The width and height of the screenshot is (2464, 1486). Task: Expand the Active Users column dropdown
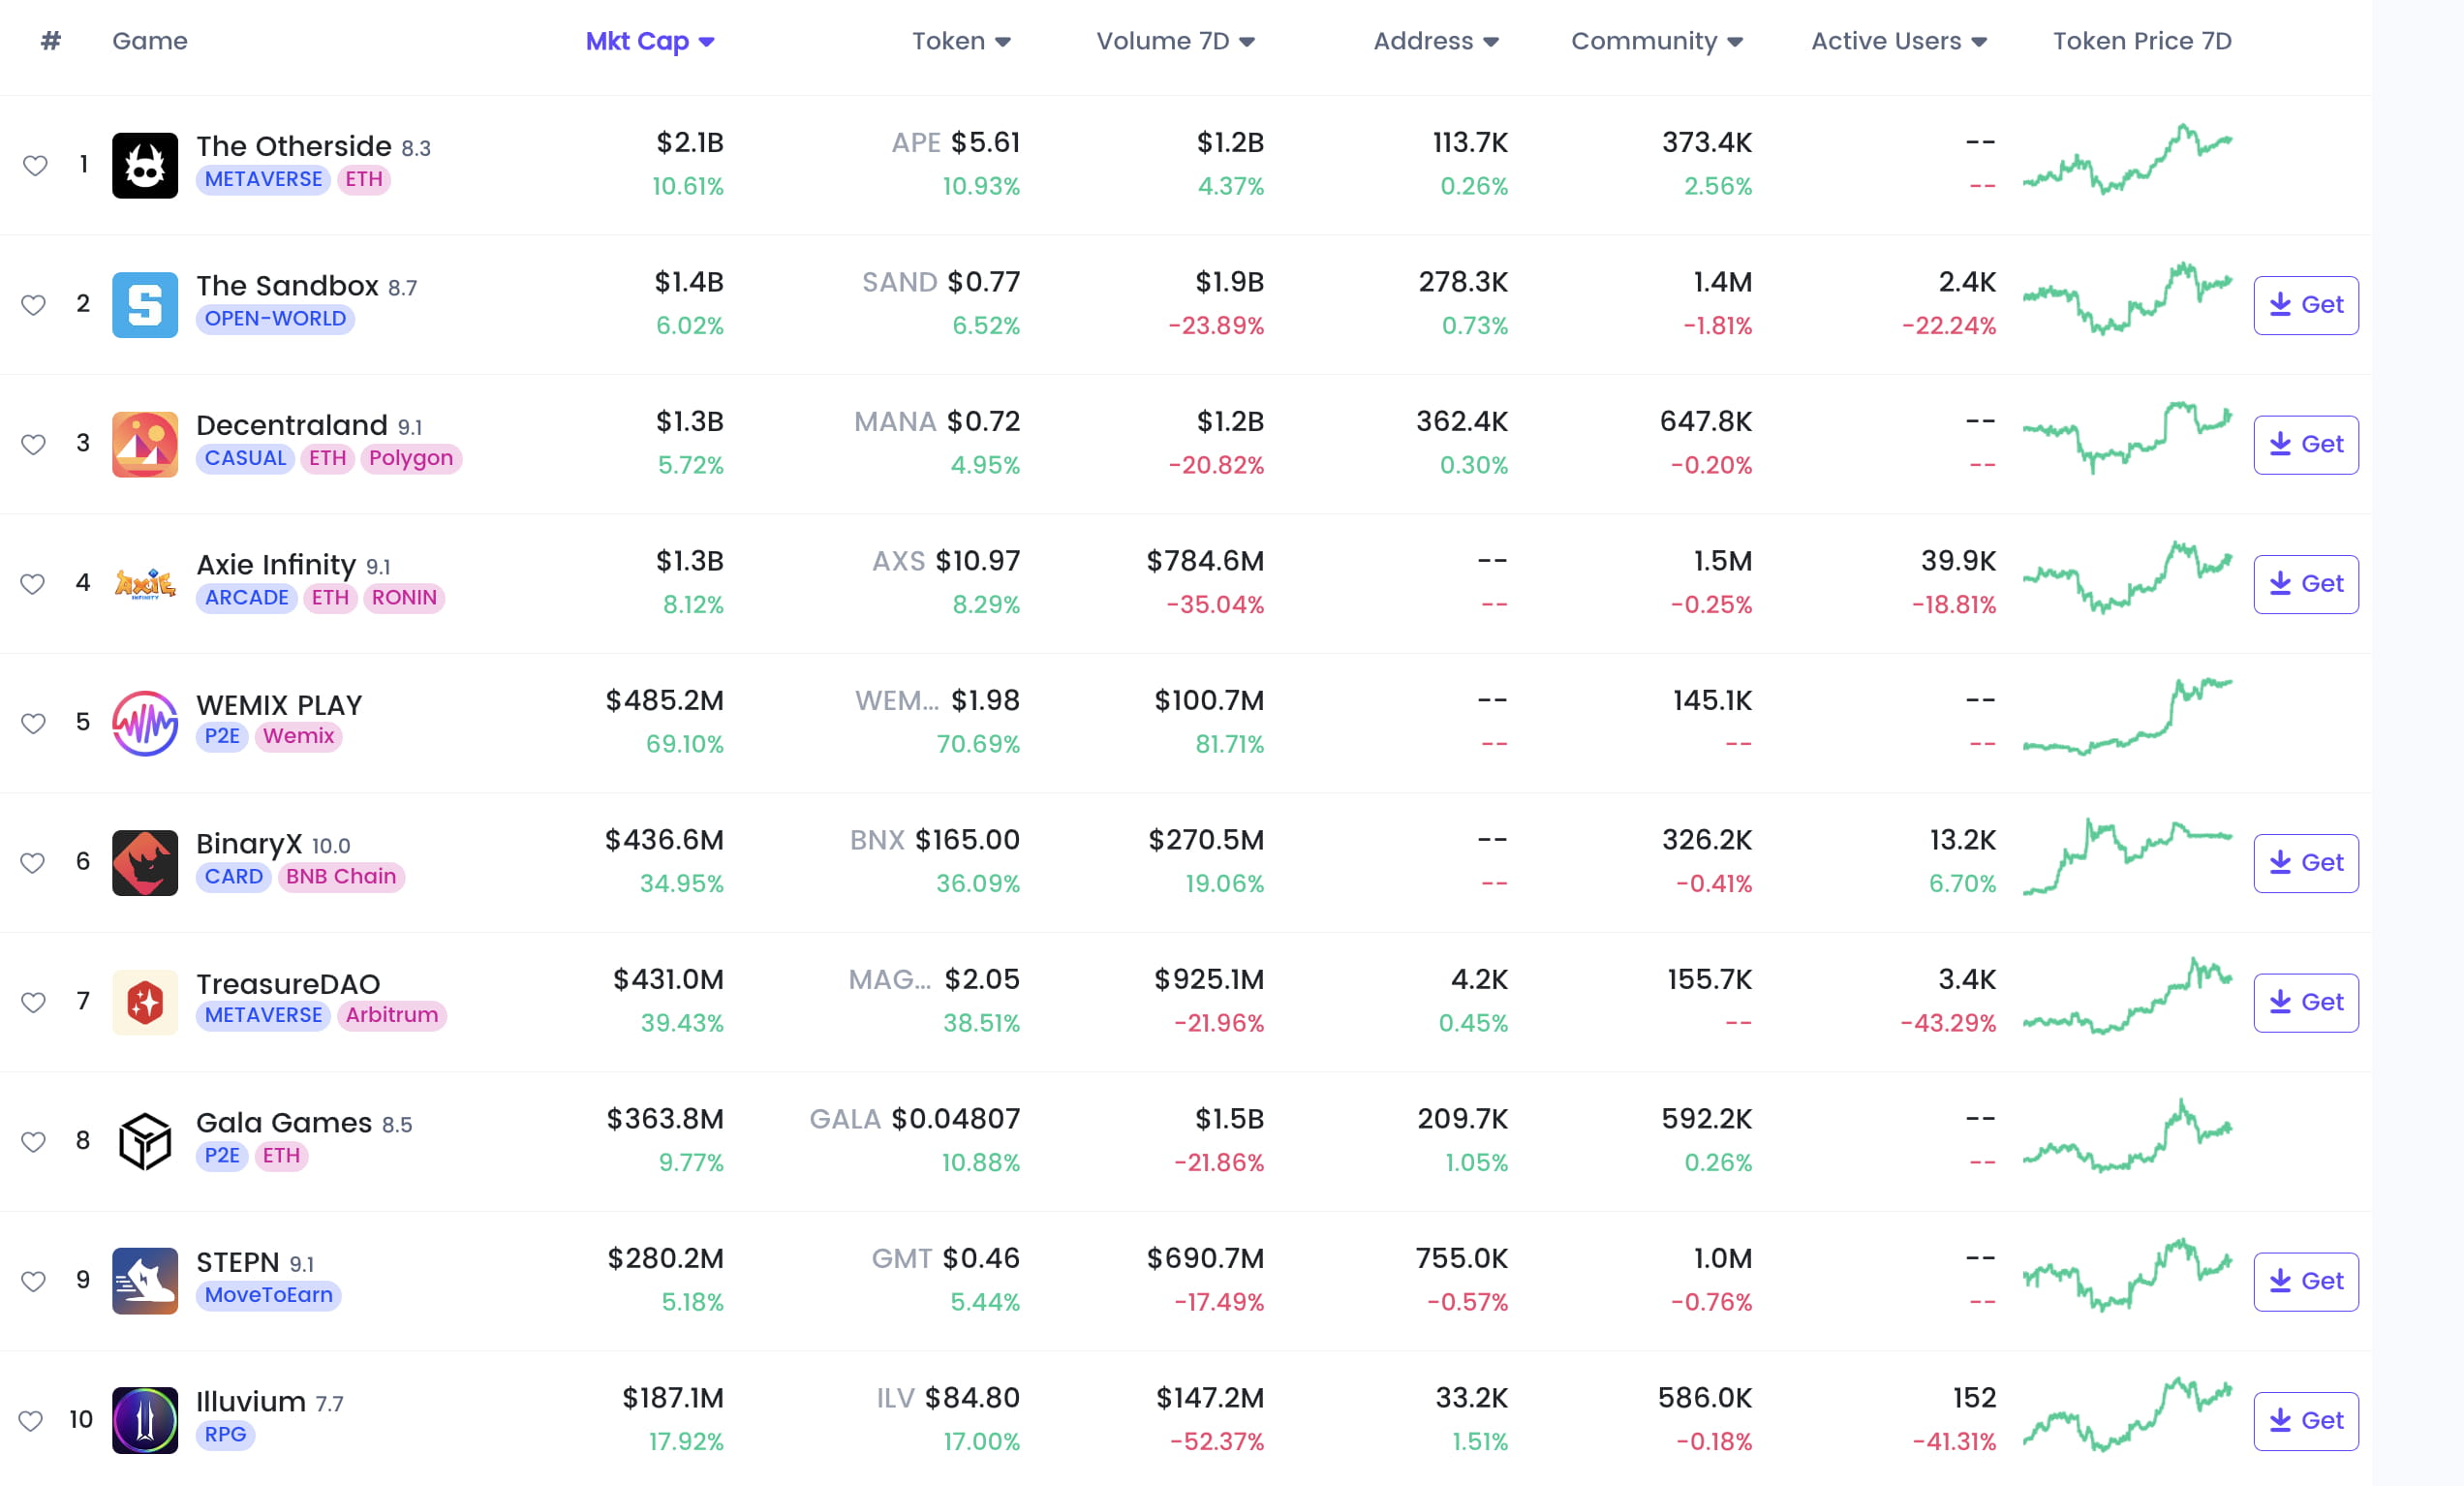tap(1898, 41)
